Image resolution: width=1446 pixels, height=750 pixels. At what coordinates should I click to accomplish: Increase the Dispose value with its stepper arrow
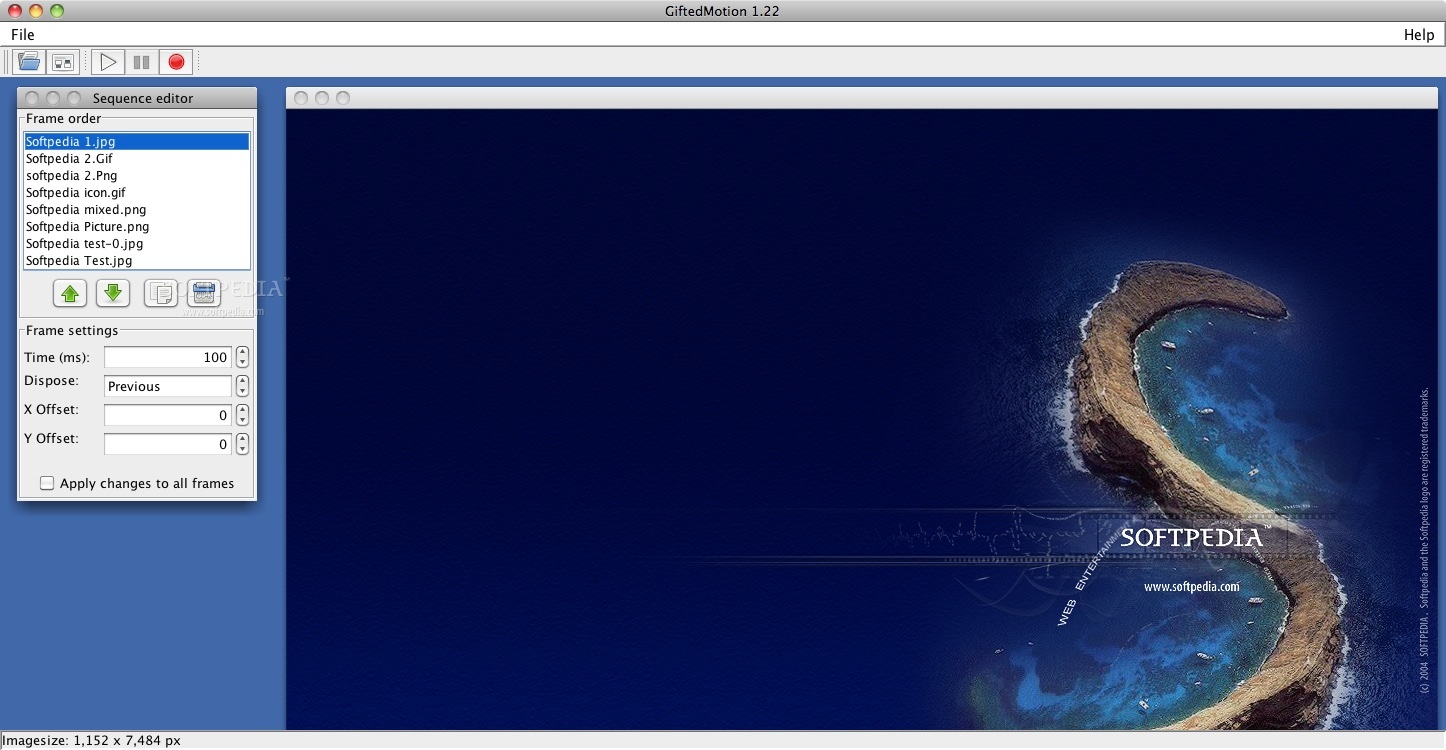point(242,381)
